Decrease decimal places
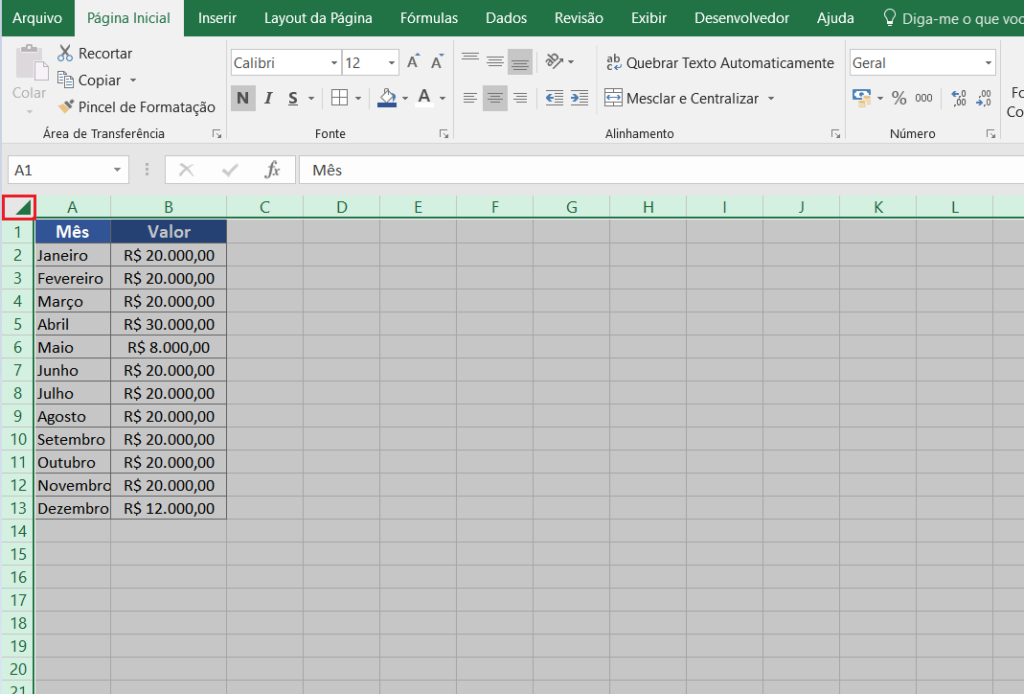Viewport: 1024px width, 694px height. [984, 98]
